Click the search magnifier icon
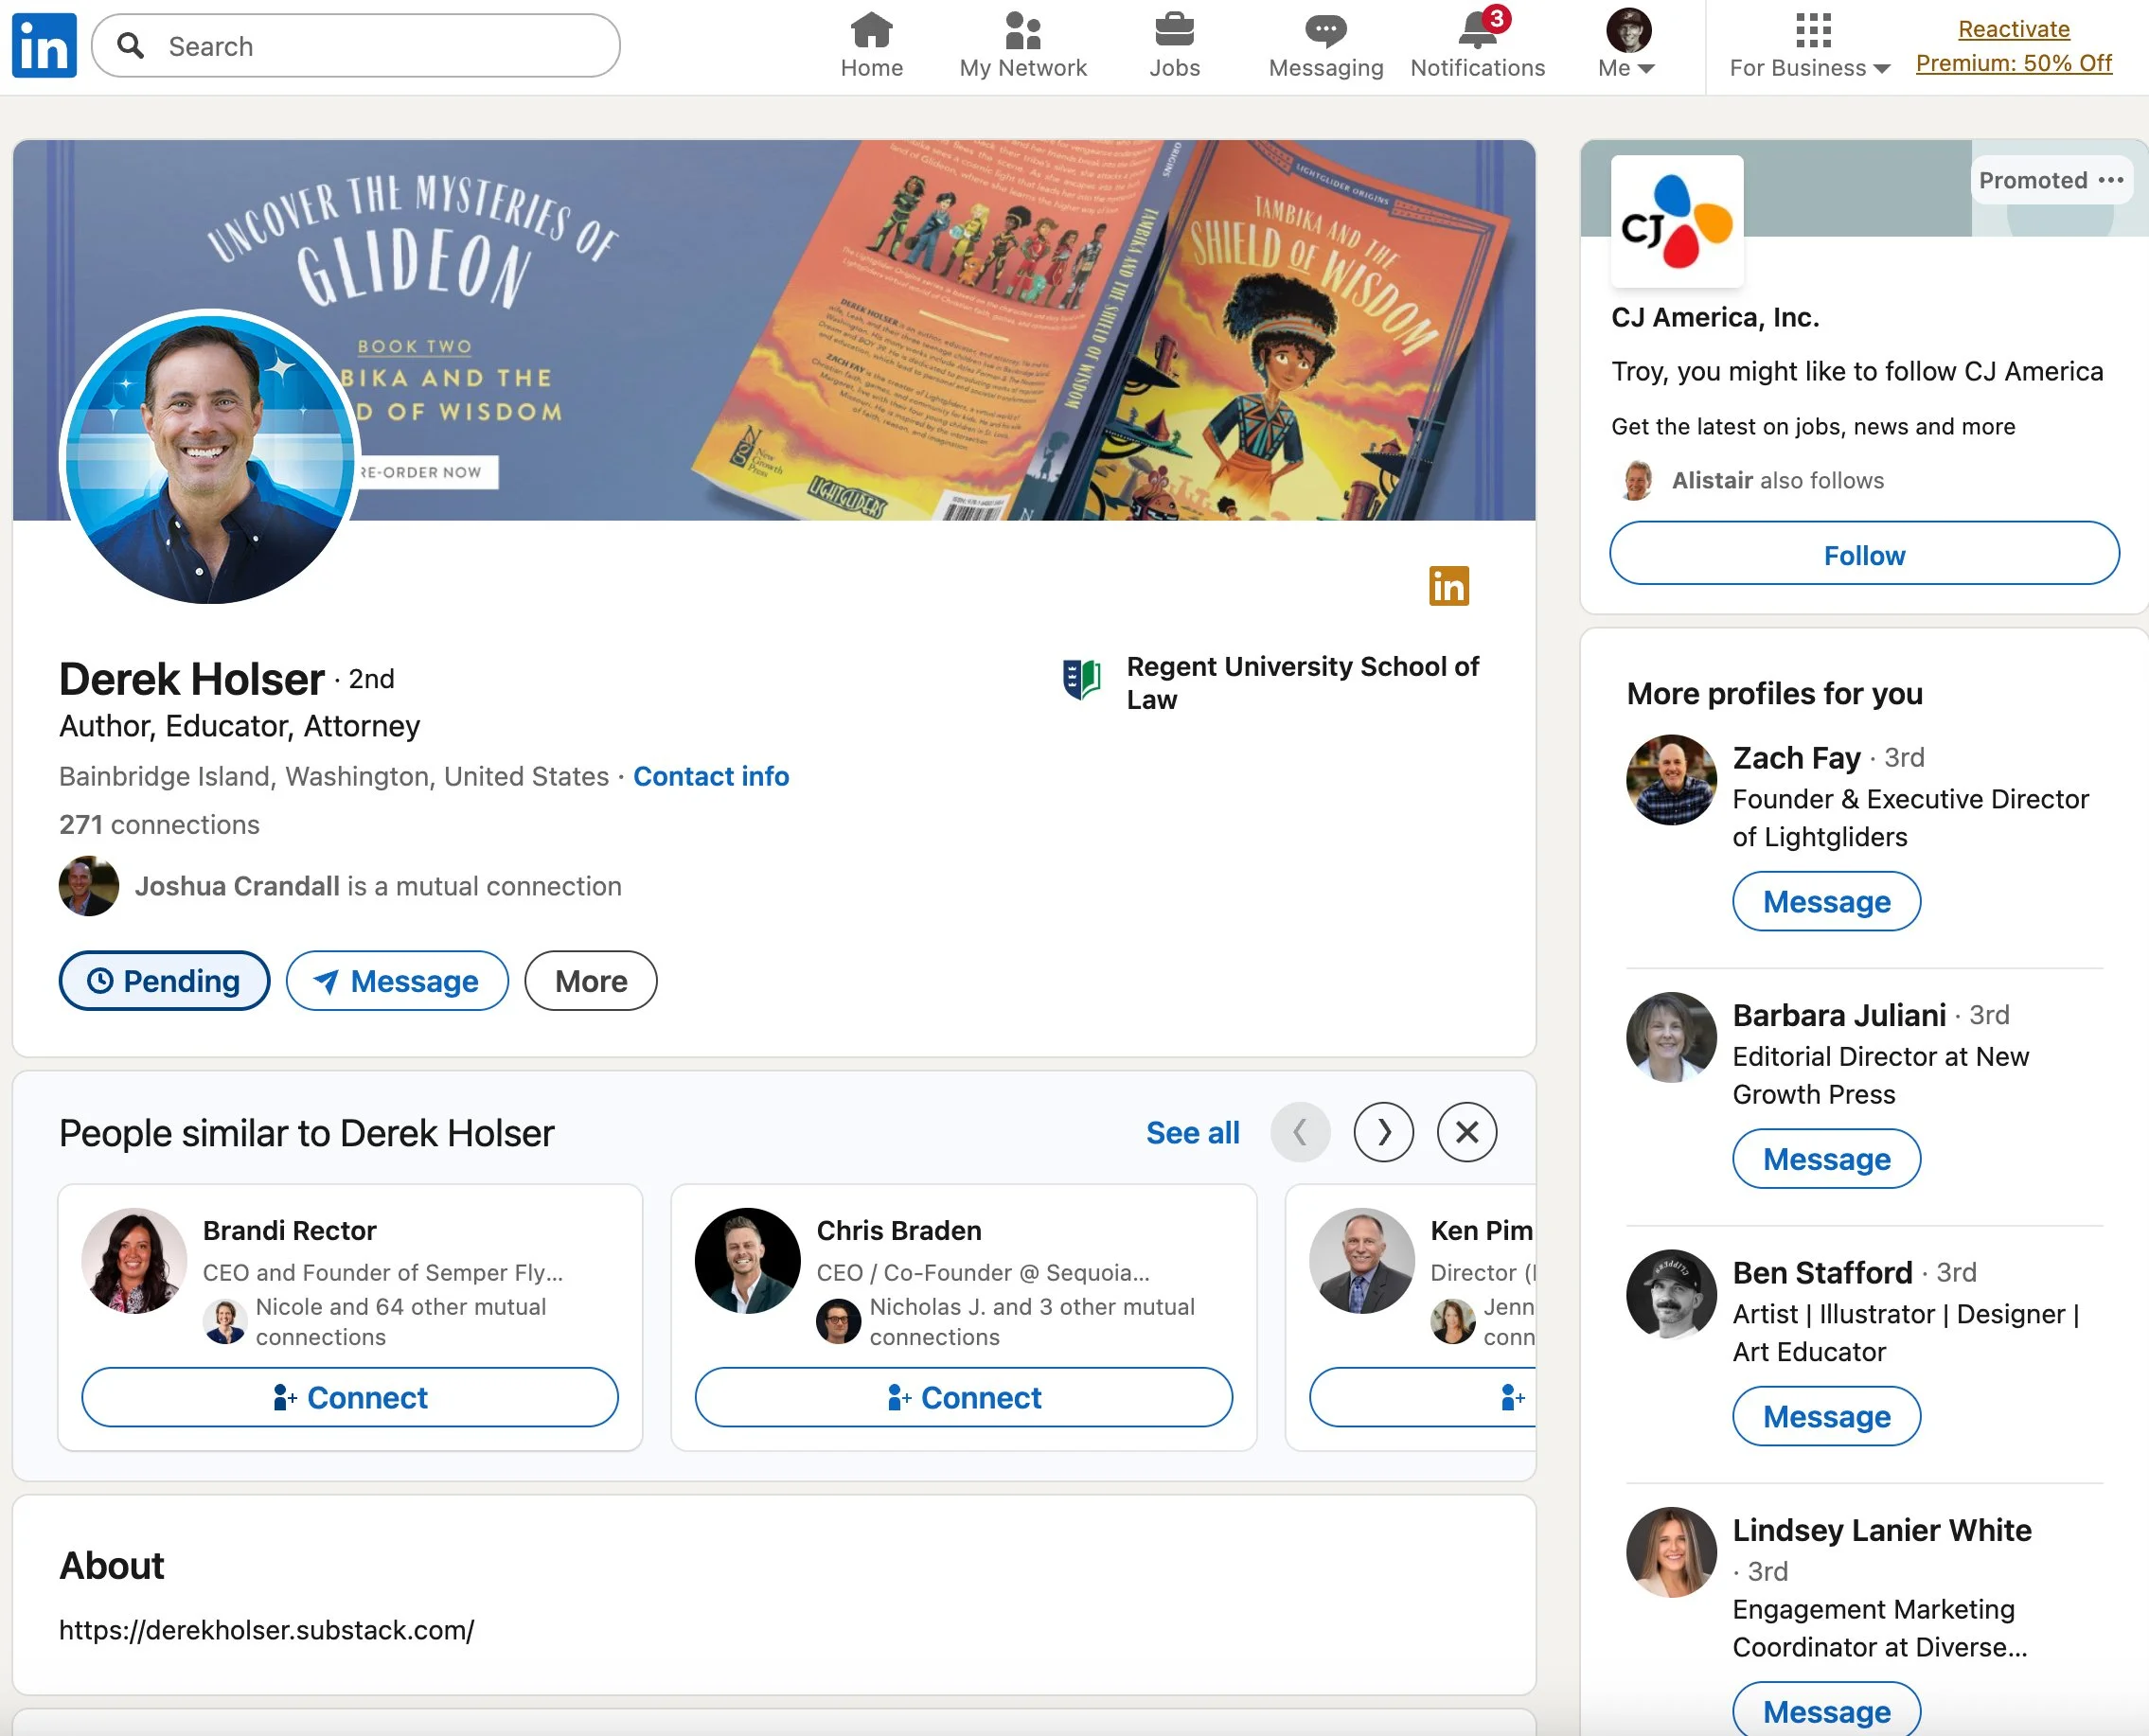Viewport: 2149px width, 1736px height. (x=131, y=45)
